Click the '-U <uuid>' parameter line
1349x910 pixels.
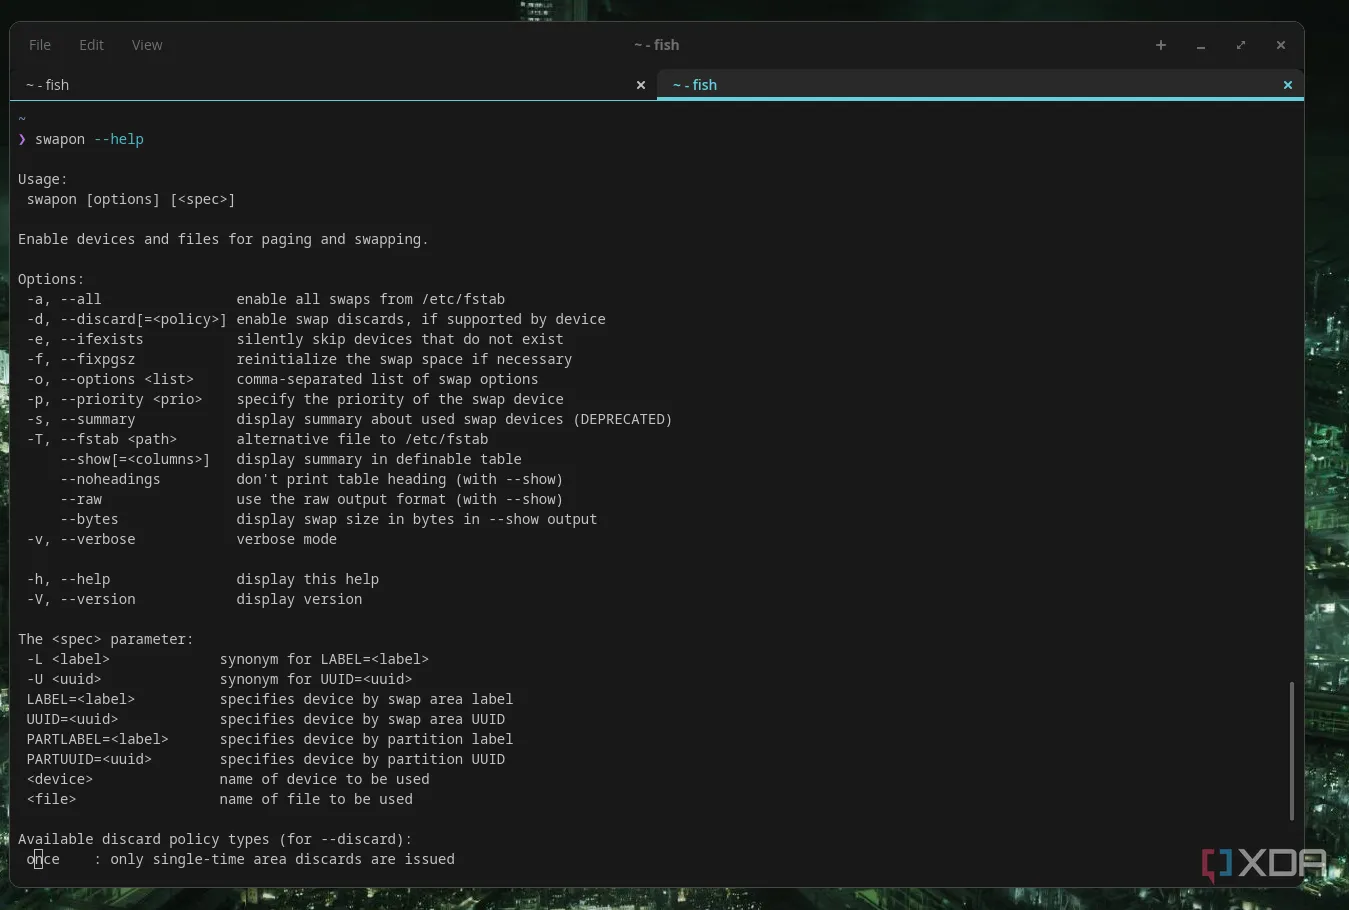click(x=219, y=679)
